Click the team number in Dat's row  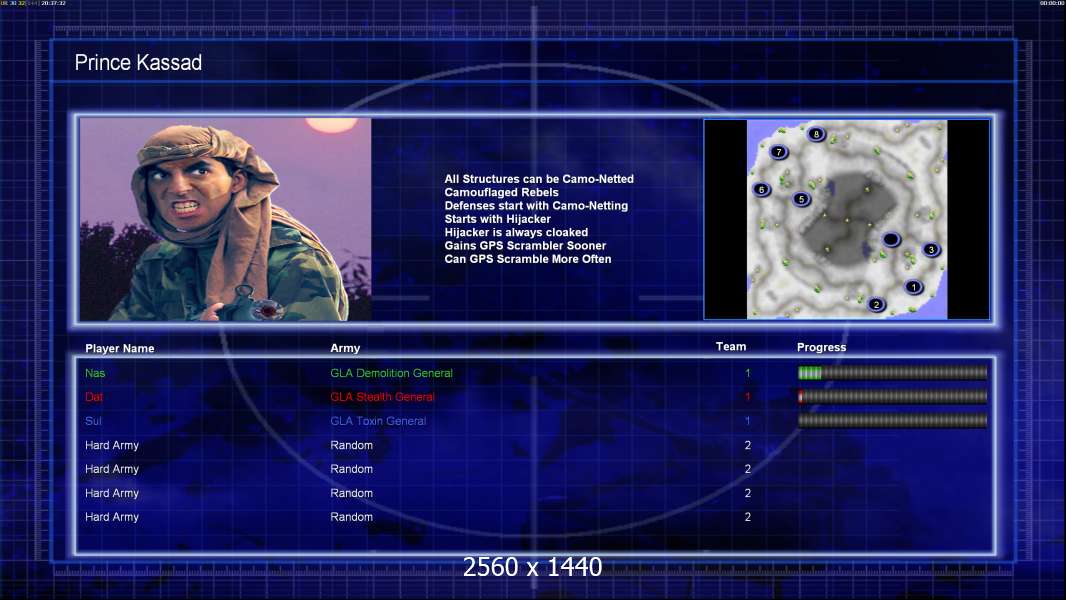748,397
